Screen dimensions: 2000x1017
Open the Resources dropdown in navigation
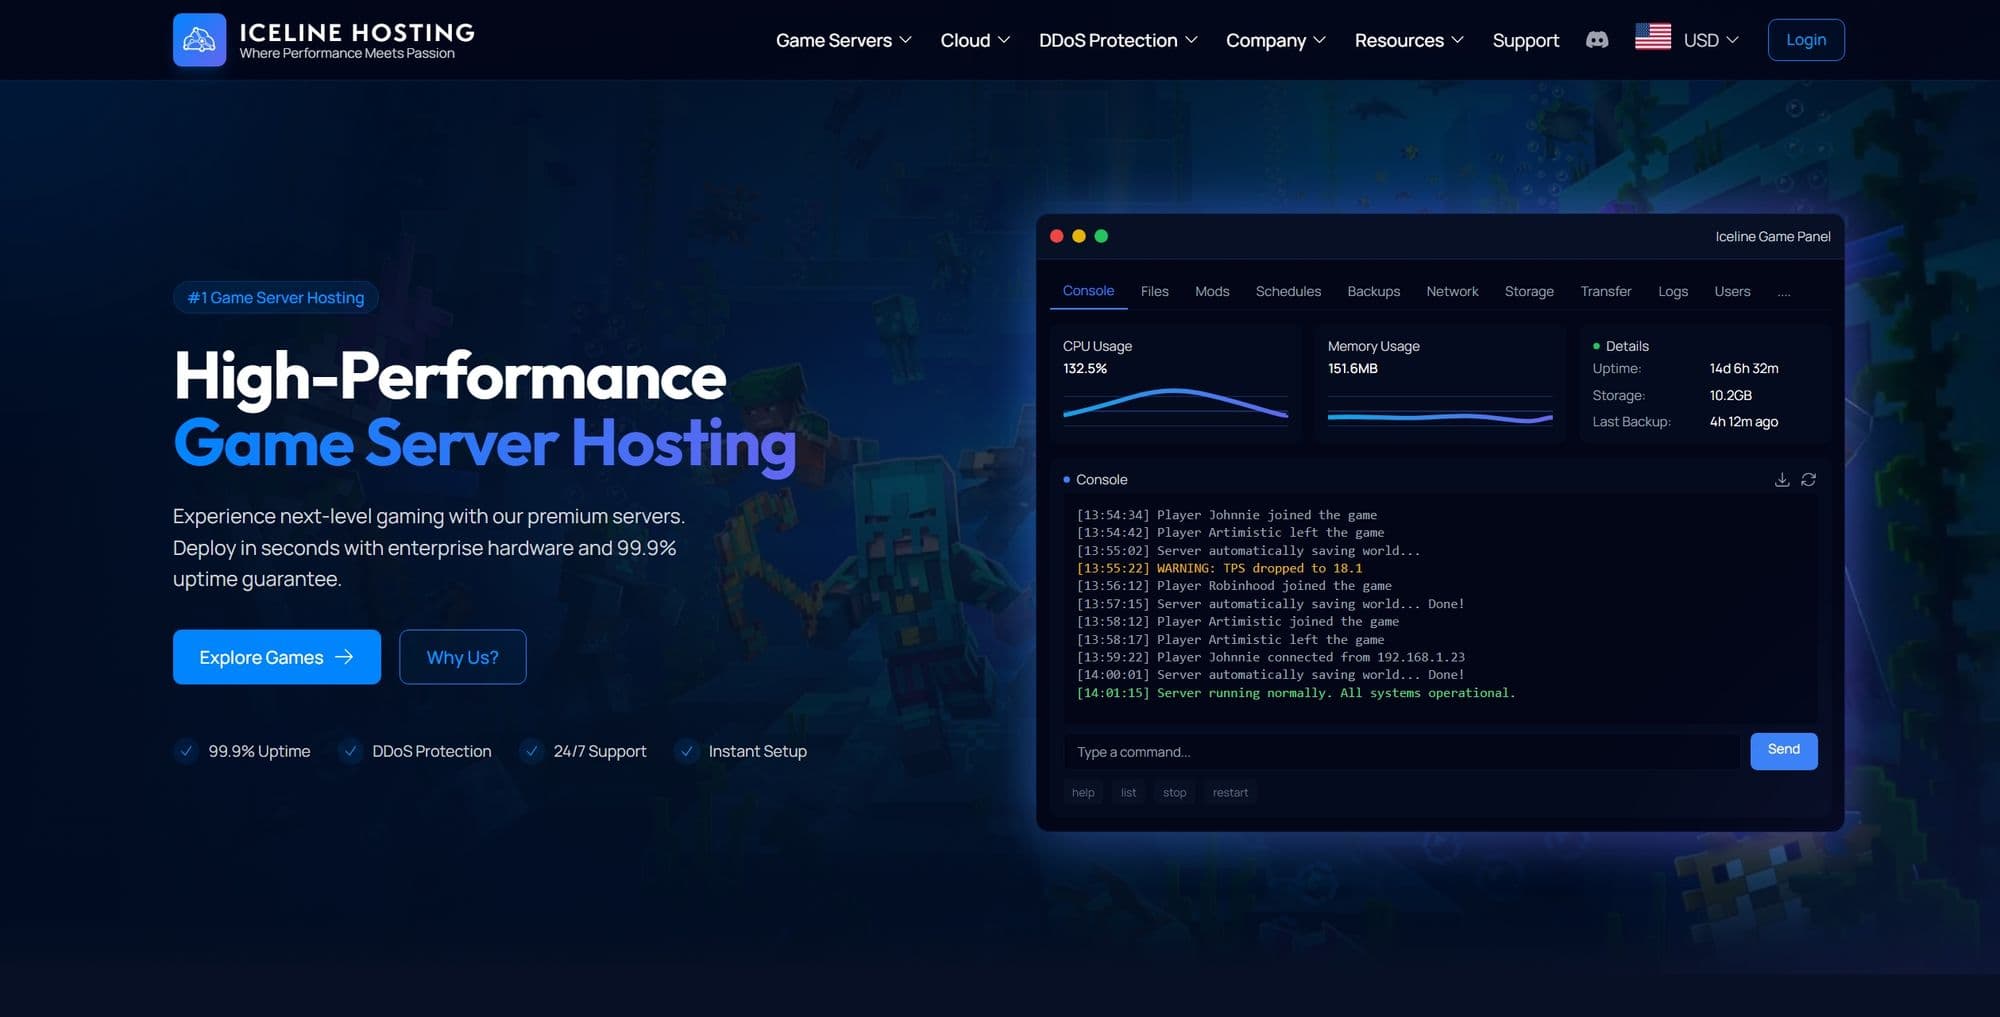[x=1408, y=40]
